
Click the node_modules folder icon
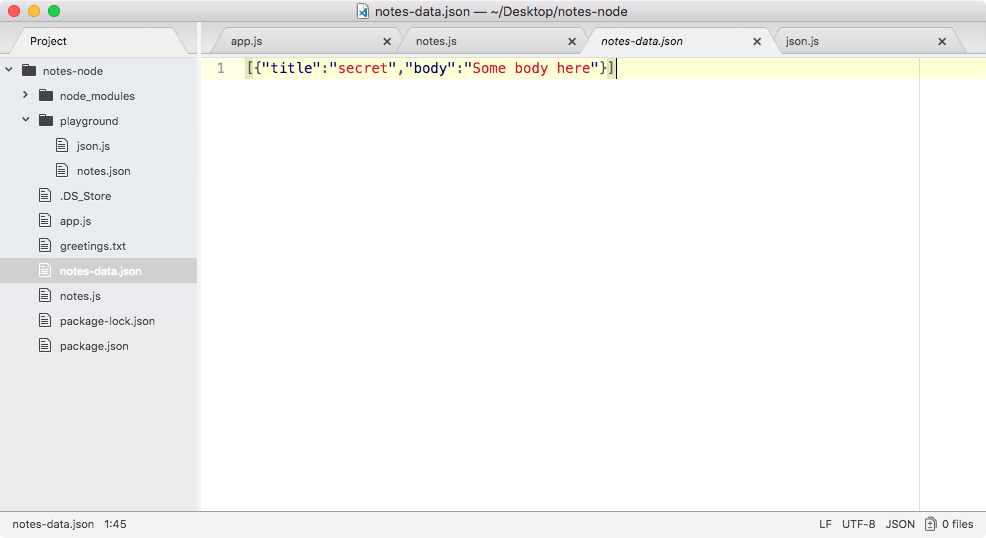pos(46,95)
